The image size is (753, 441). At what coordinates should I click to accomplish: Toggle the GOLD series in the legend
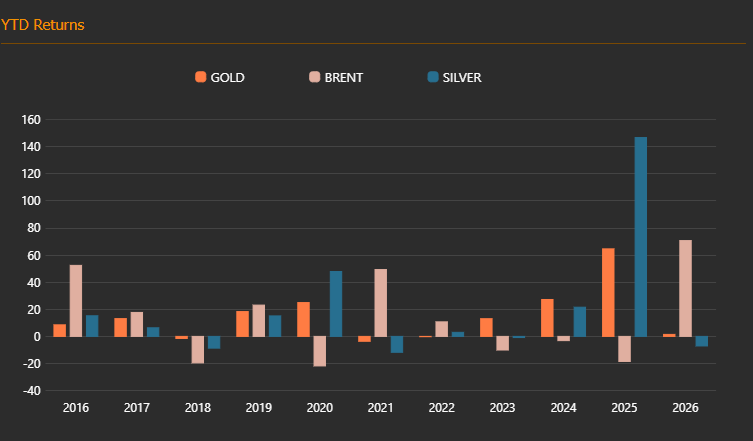tap(220, 77)
